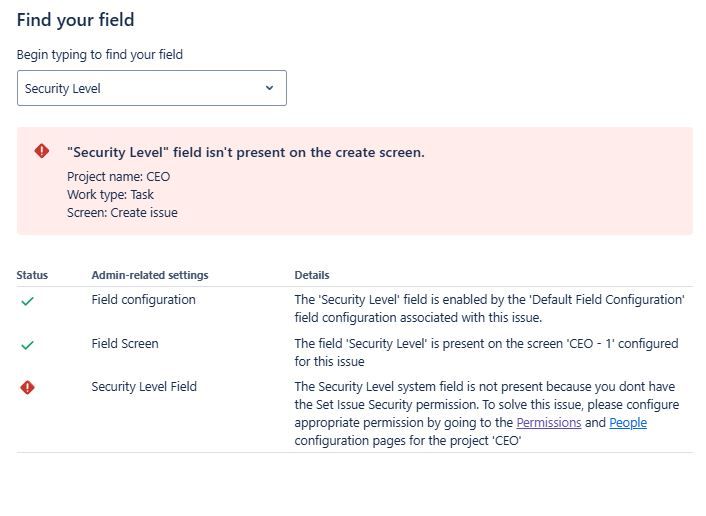This screenshot has height=516, width=706.
Task: Click the green checkmark beside Field configuration
Action: (x=28, y=301)
